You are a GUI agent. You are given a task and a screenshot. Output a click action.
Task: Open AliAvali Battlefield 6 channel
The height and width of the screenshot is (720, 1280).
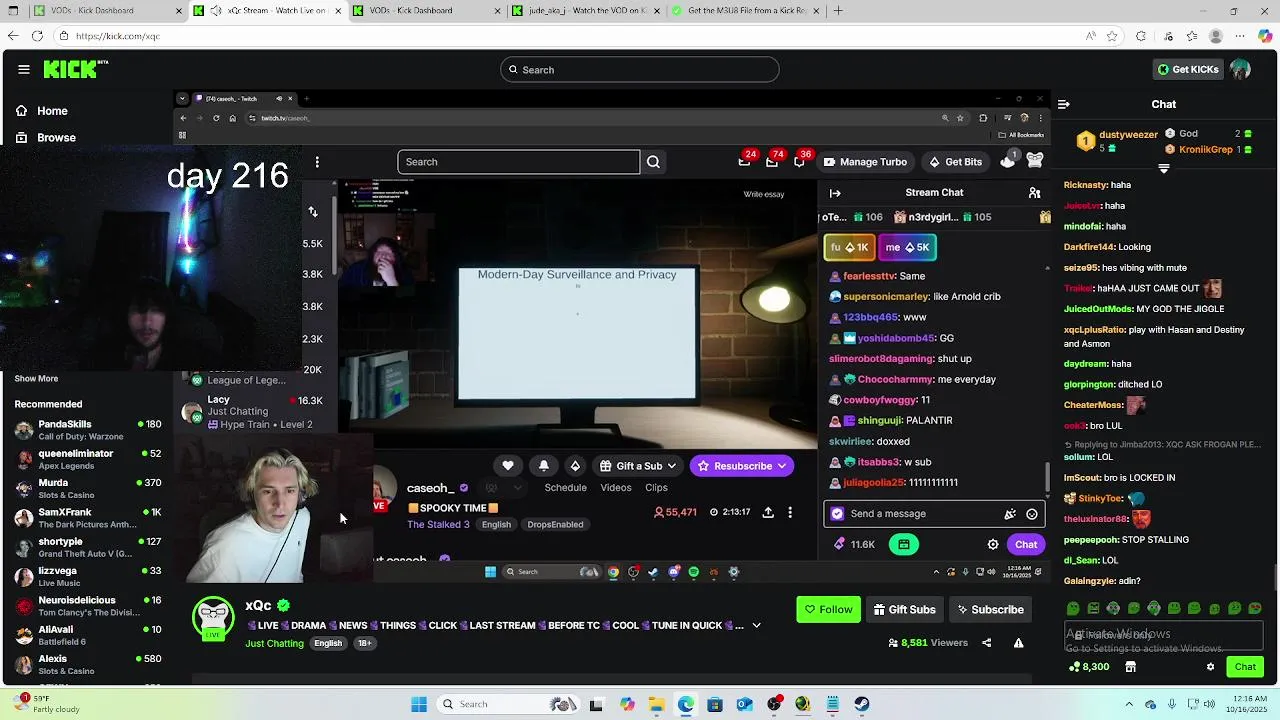(x=88, y=635)
